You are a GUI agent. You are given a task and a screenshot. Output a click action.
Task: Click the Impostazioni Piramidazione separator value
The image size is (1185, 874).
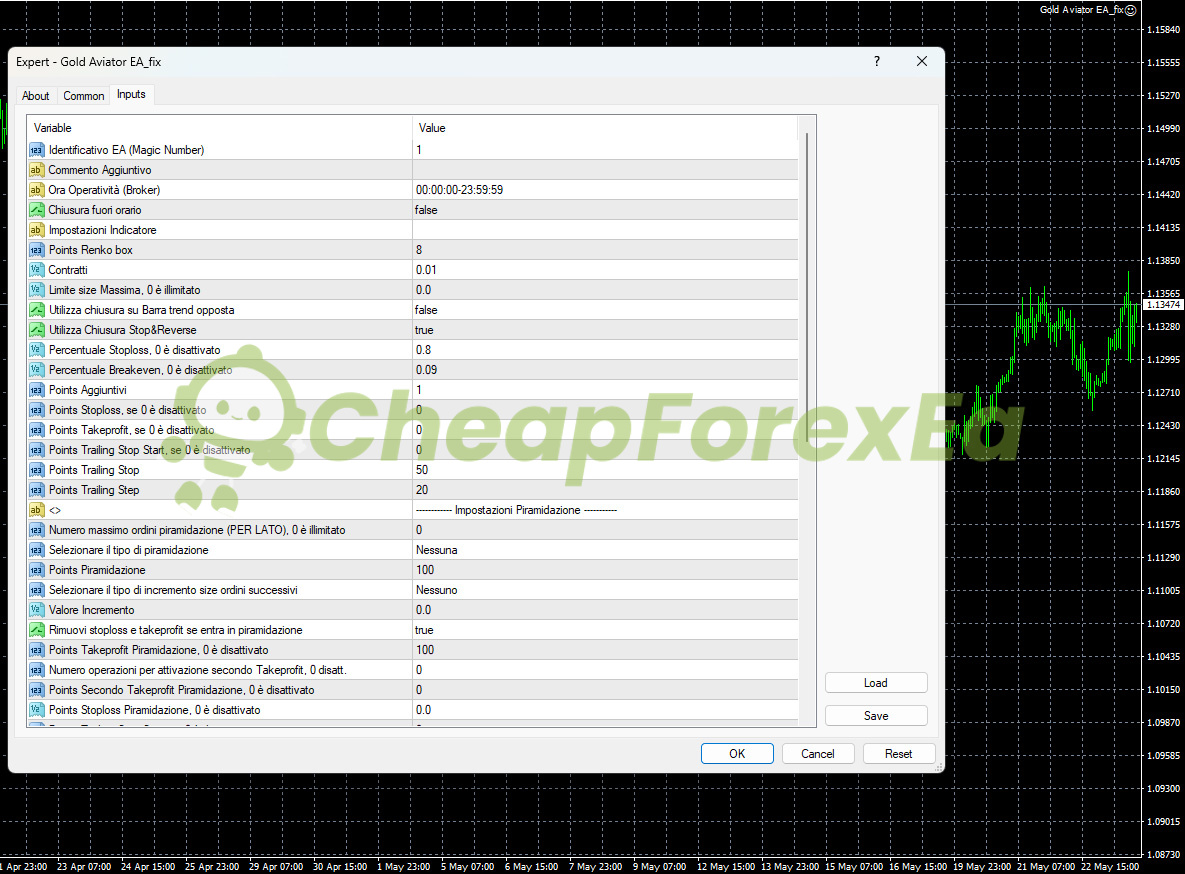click(x=605, y=510)
